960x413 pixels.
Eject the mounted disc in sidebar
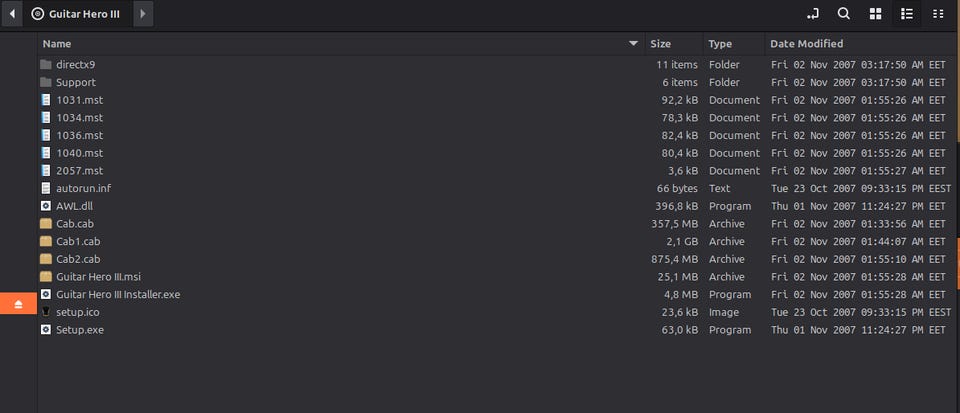[18, 303]
